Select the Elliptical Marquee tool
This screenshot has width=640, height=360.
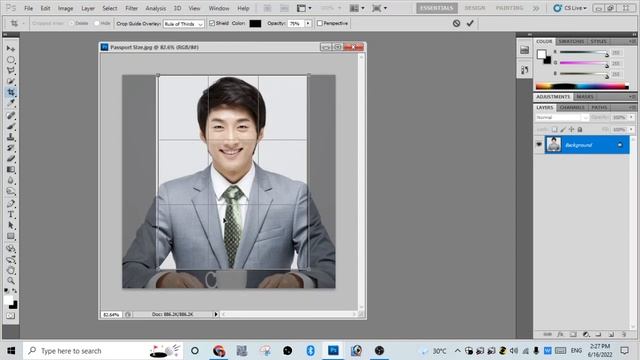(x=11, y=60)
